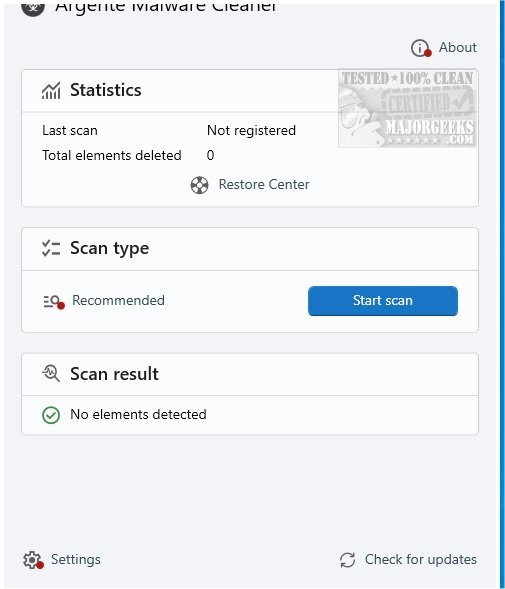
Task: Select the Recommended scan type label
Action: click(118, 301)
